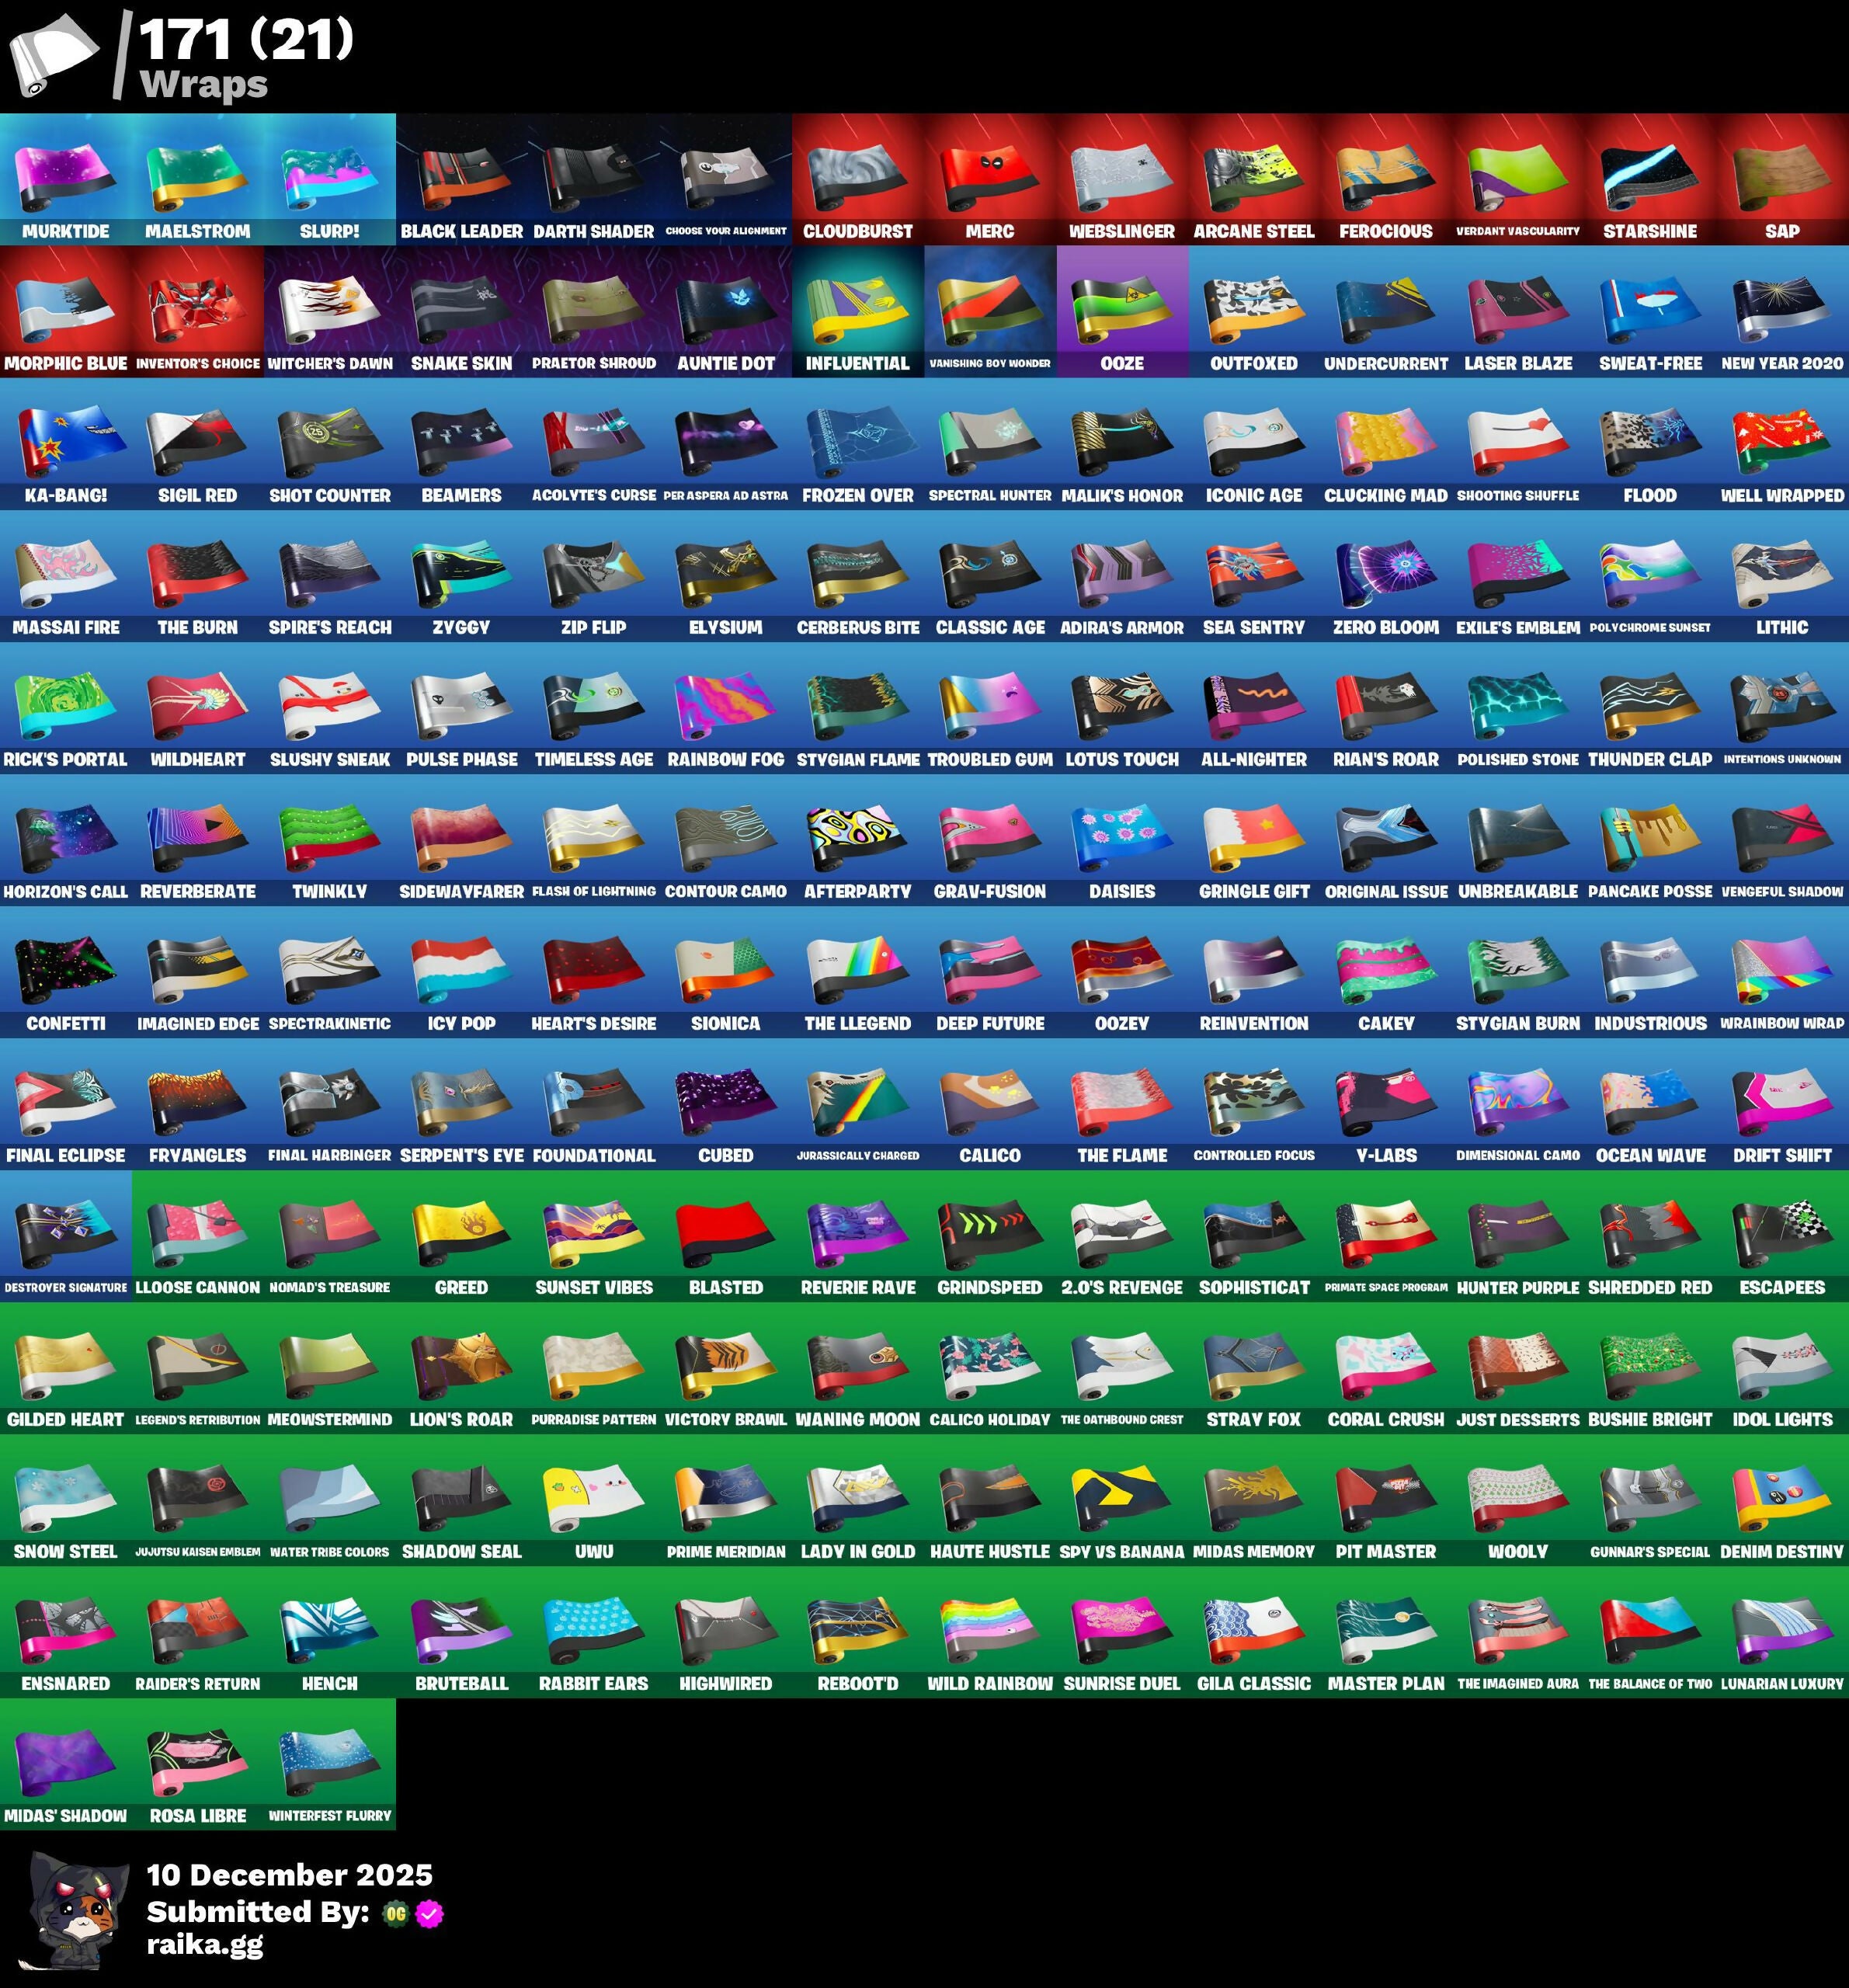This screenshot has width=1849, height=1988.
Task: Click the Spy vs Banana wrap
Action: point(1121,1498)
